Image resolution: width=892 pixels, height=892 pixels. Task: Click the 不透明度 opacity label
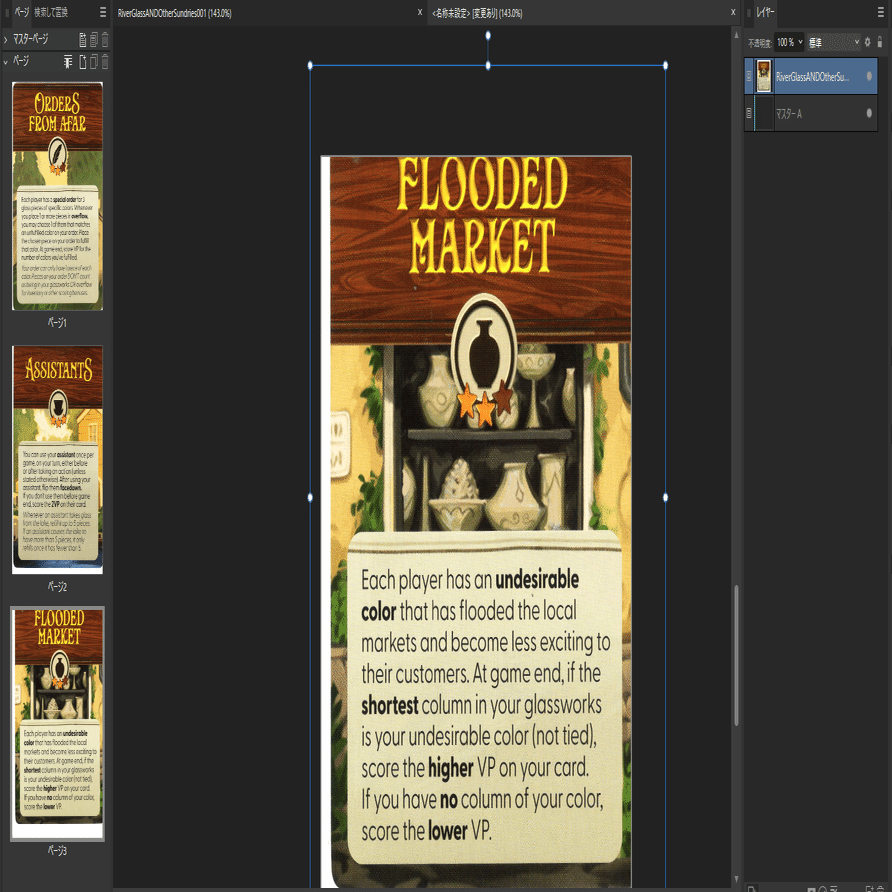pos(759,43)
